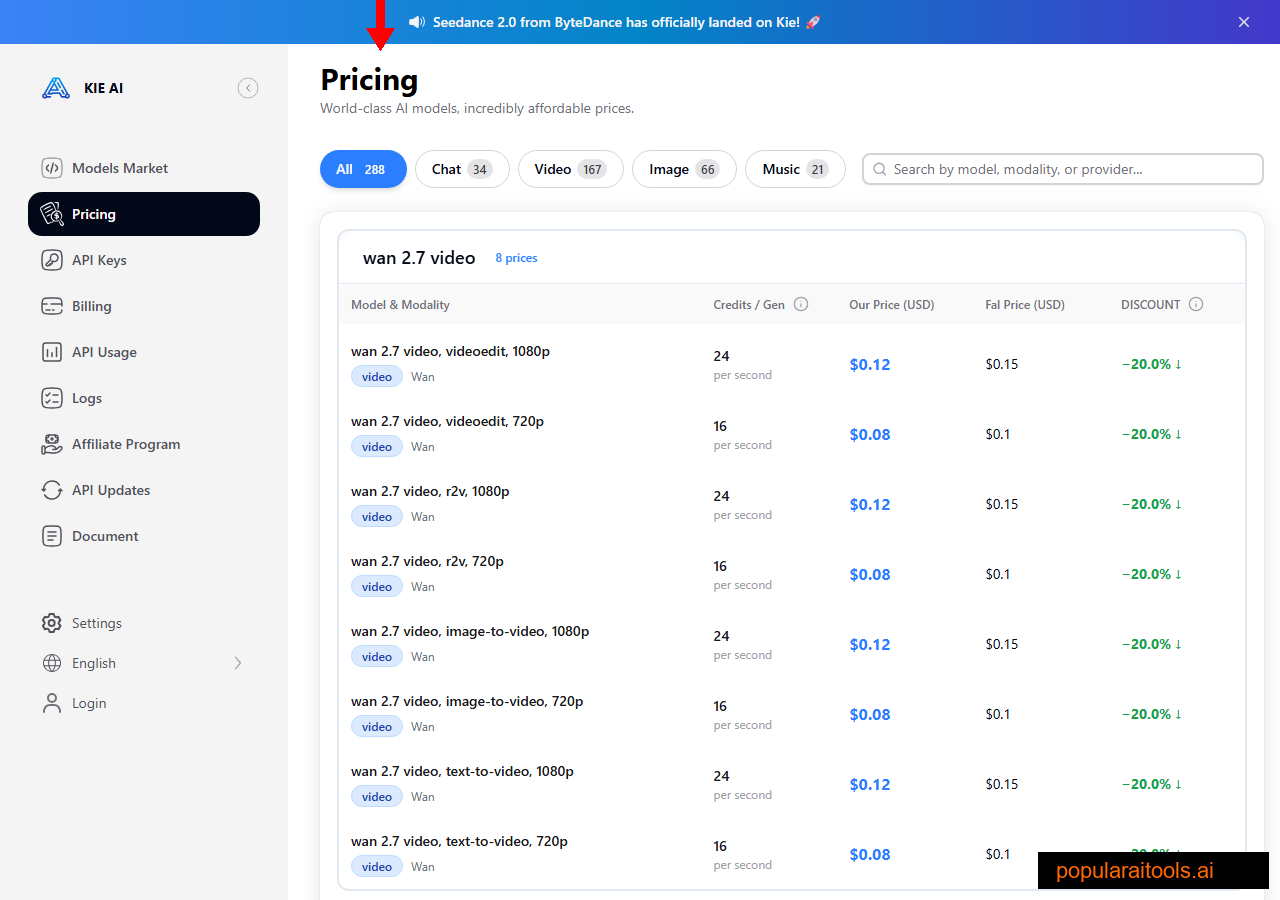1280x900 pixels.
Task: Collapse the left sidebar
Action: point(248,88)
